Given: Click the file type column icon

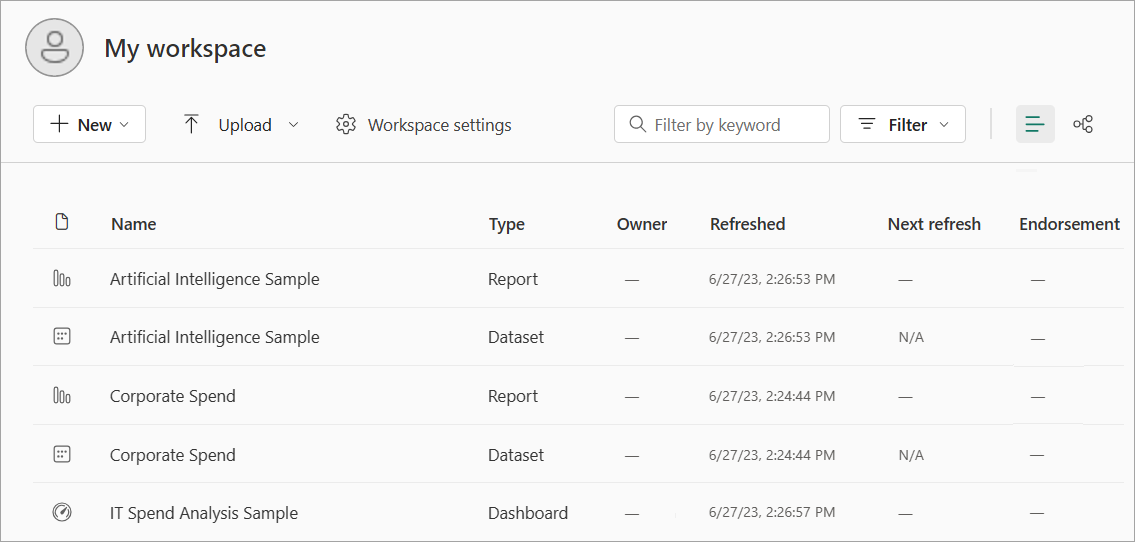Looking at the screenshot, I should 62,222.
